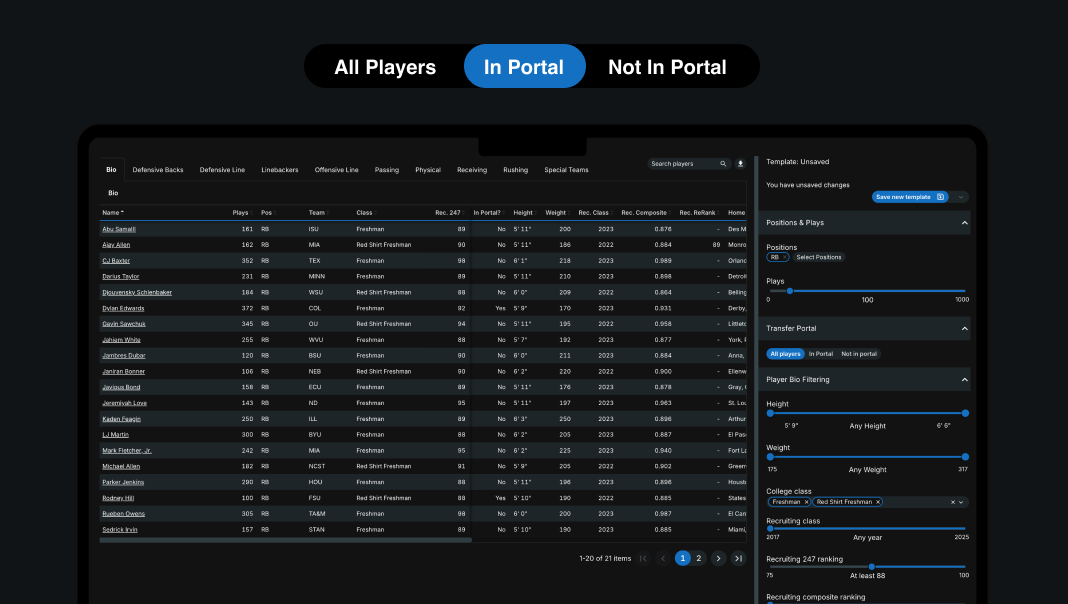
Task: Switch Transfer Portal filter to Not in portal
Action: coord(859,354)
